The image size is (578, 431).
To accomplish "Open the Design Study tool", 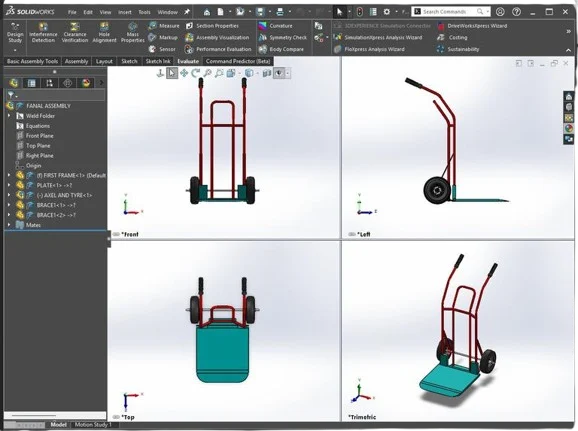I will click(x=15, y=32).
